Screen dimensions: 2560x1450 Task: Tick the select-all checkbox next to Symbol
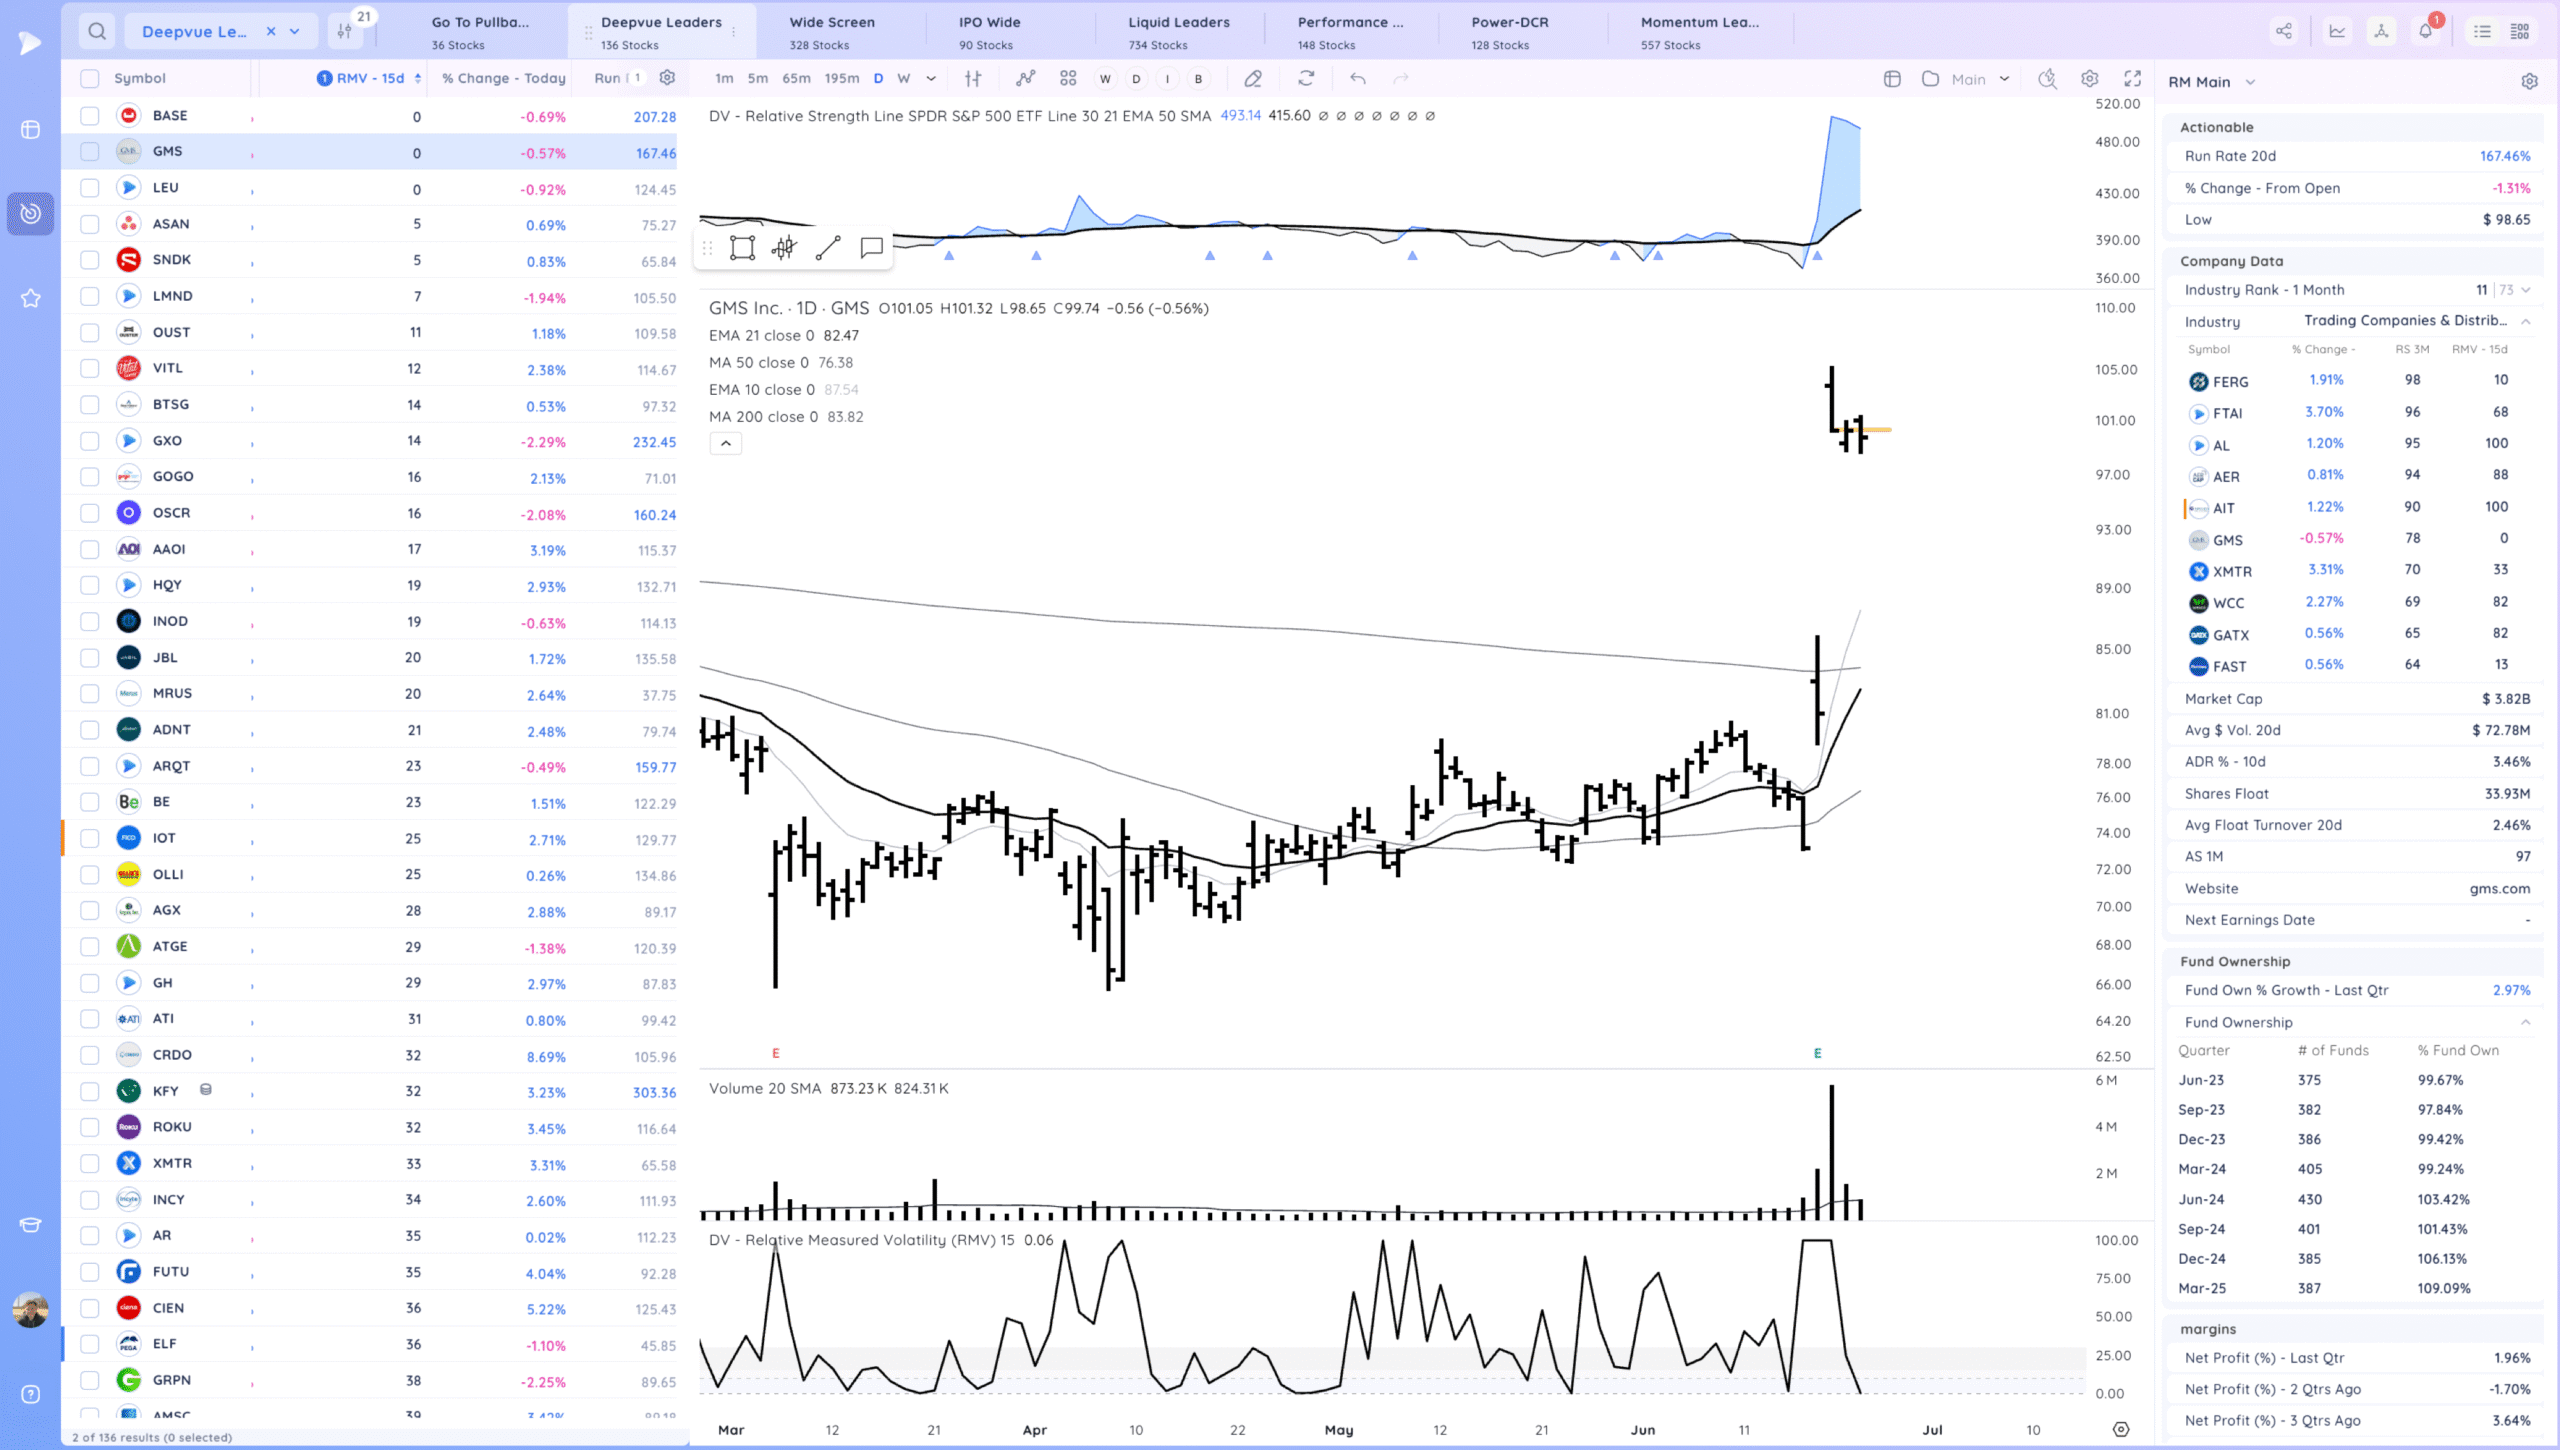coord(90,78)
